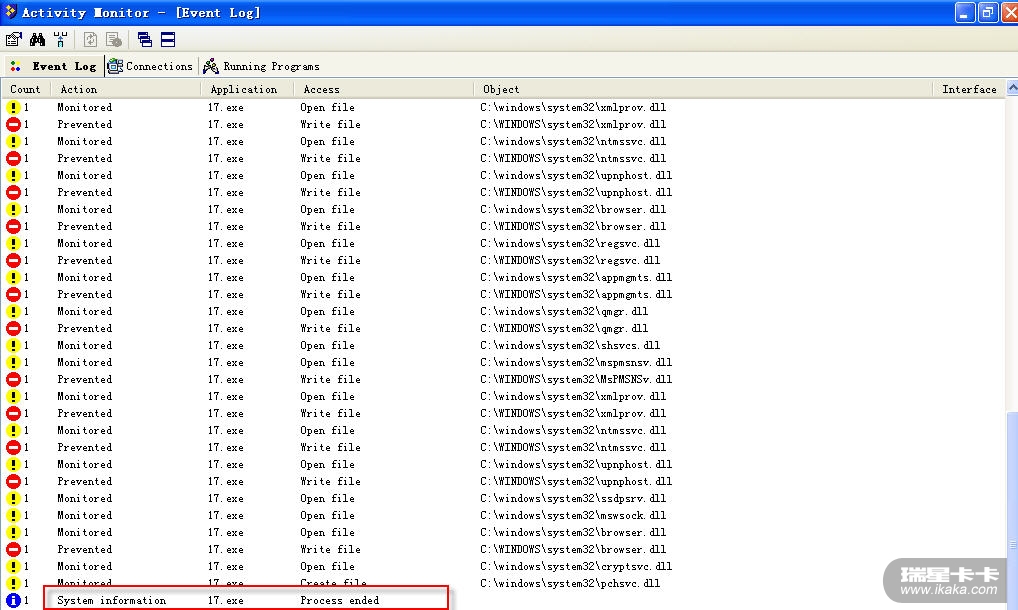Click the blue info icon on System information row
Viewport: 1018px width, 610px height.
point(13,600)
